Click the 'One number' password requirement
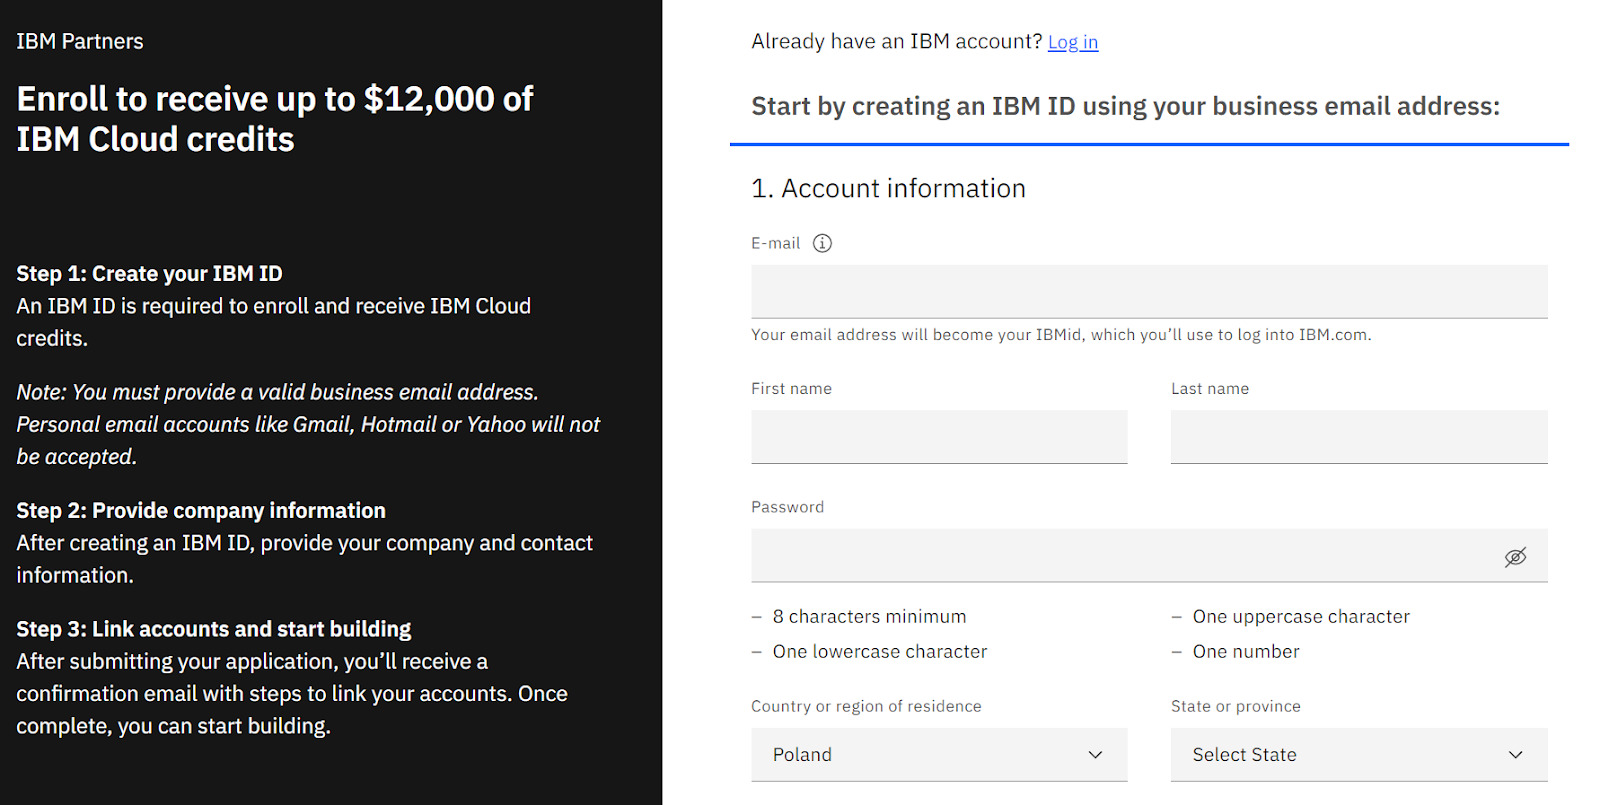This screenshot has width=1600, height=805. tap(1245, 652)
